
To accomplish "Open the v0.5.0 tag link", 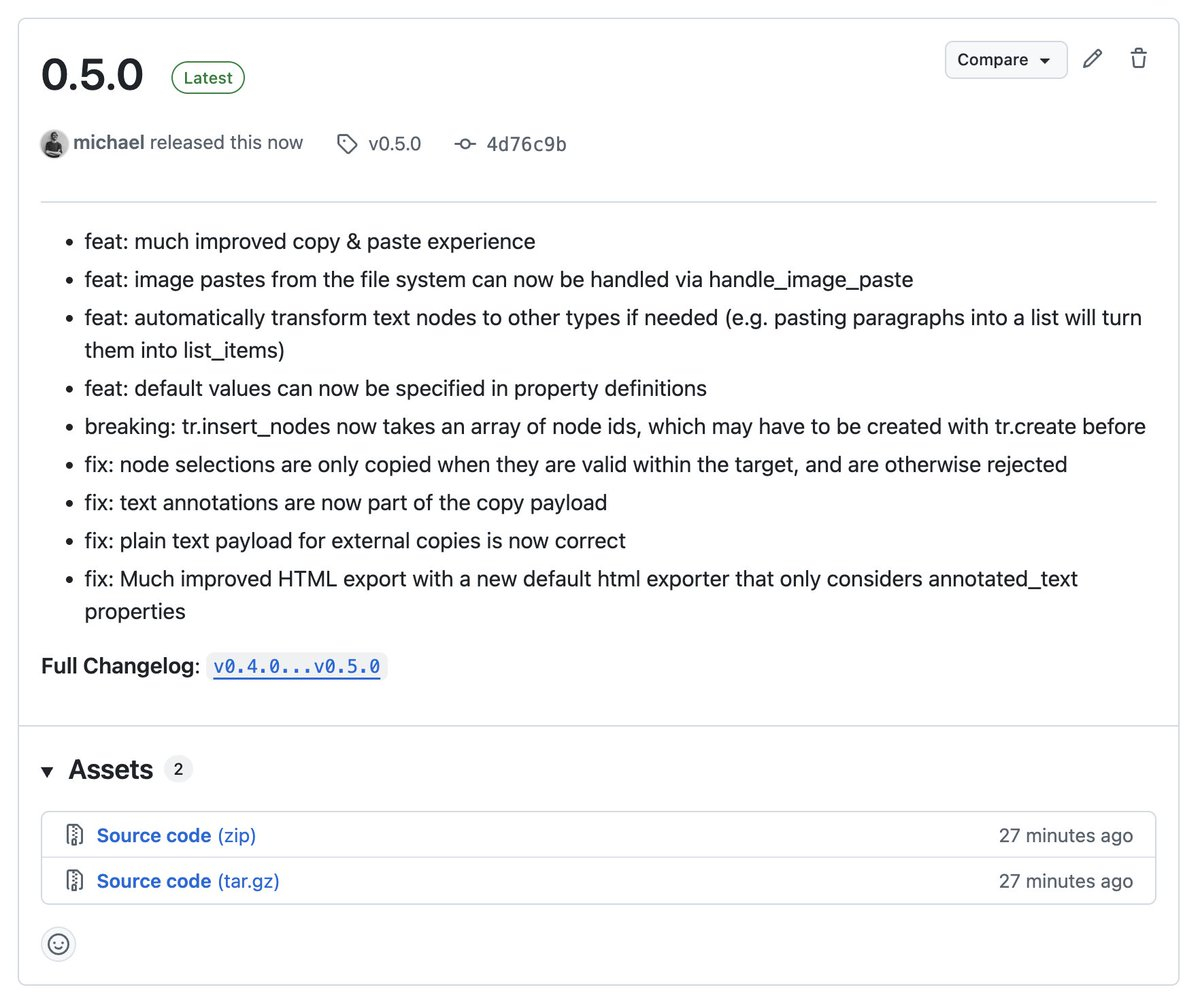I will 394,144.
